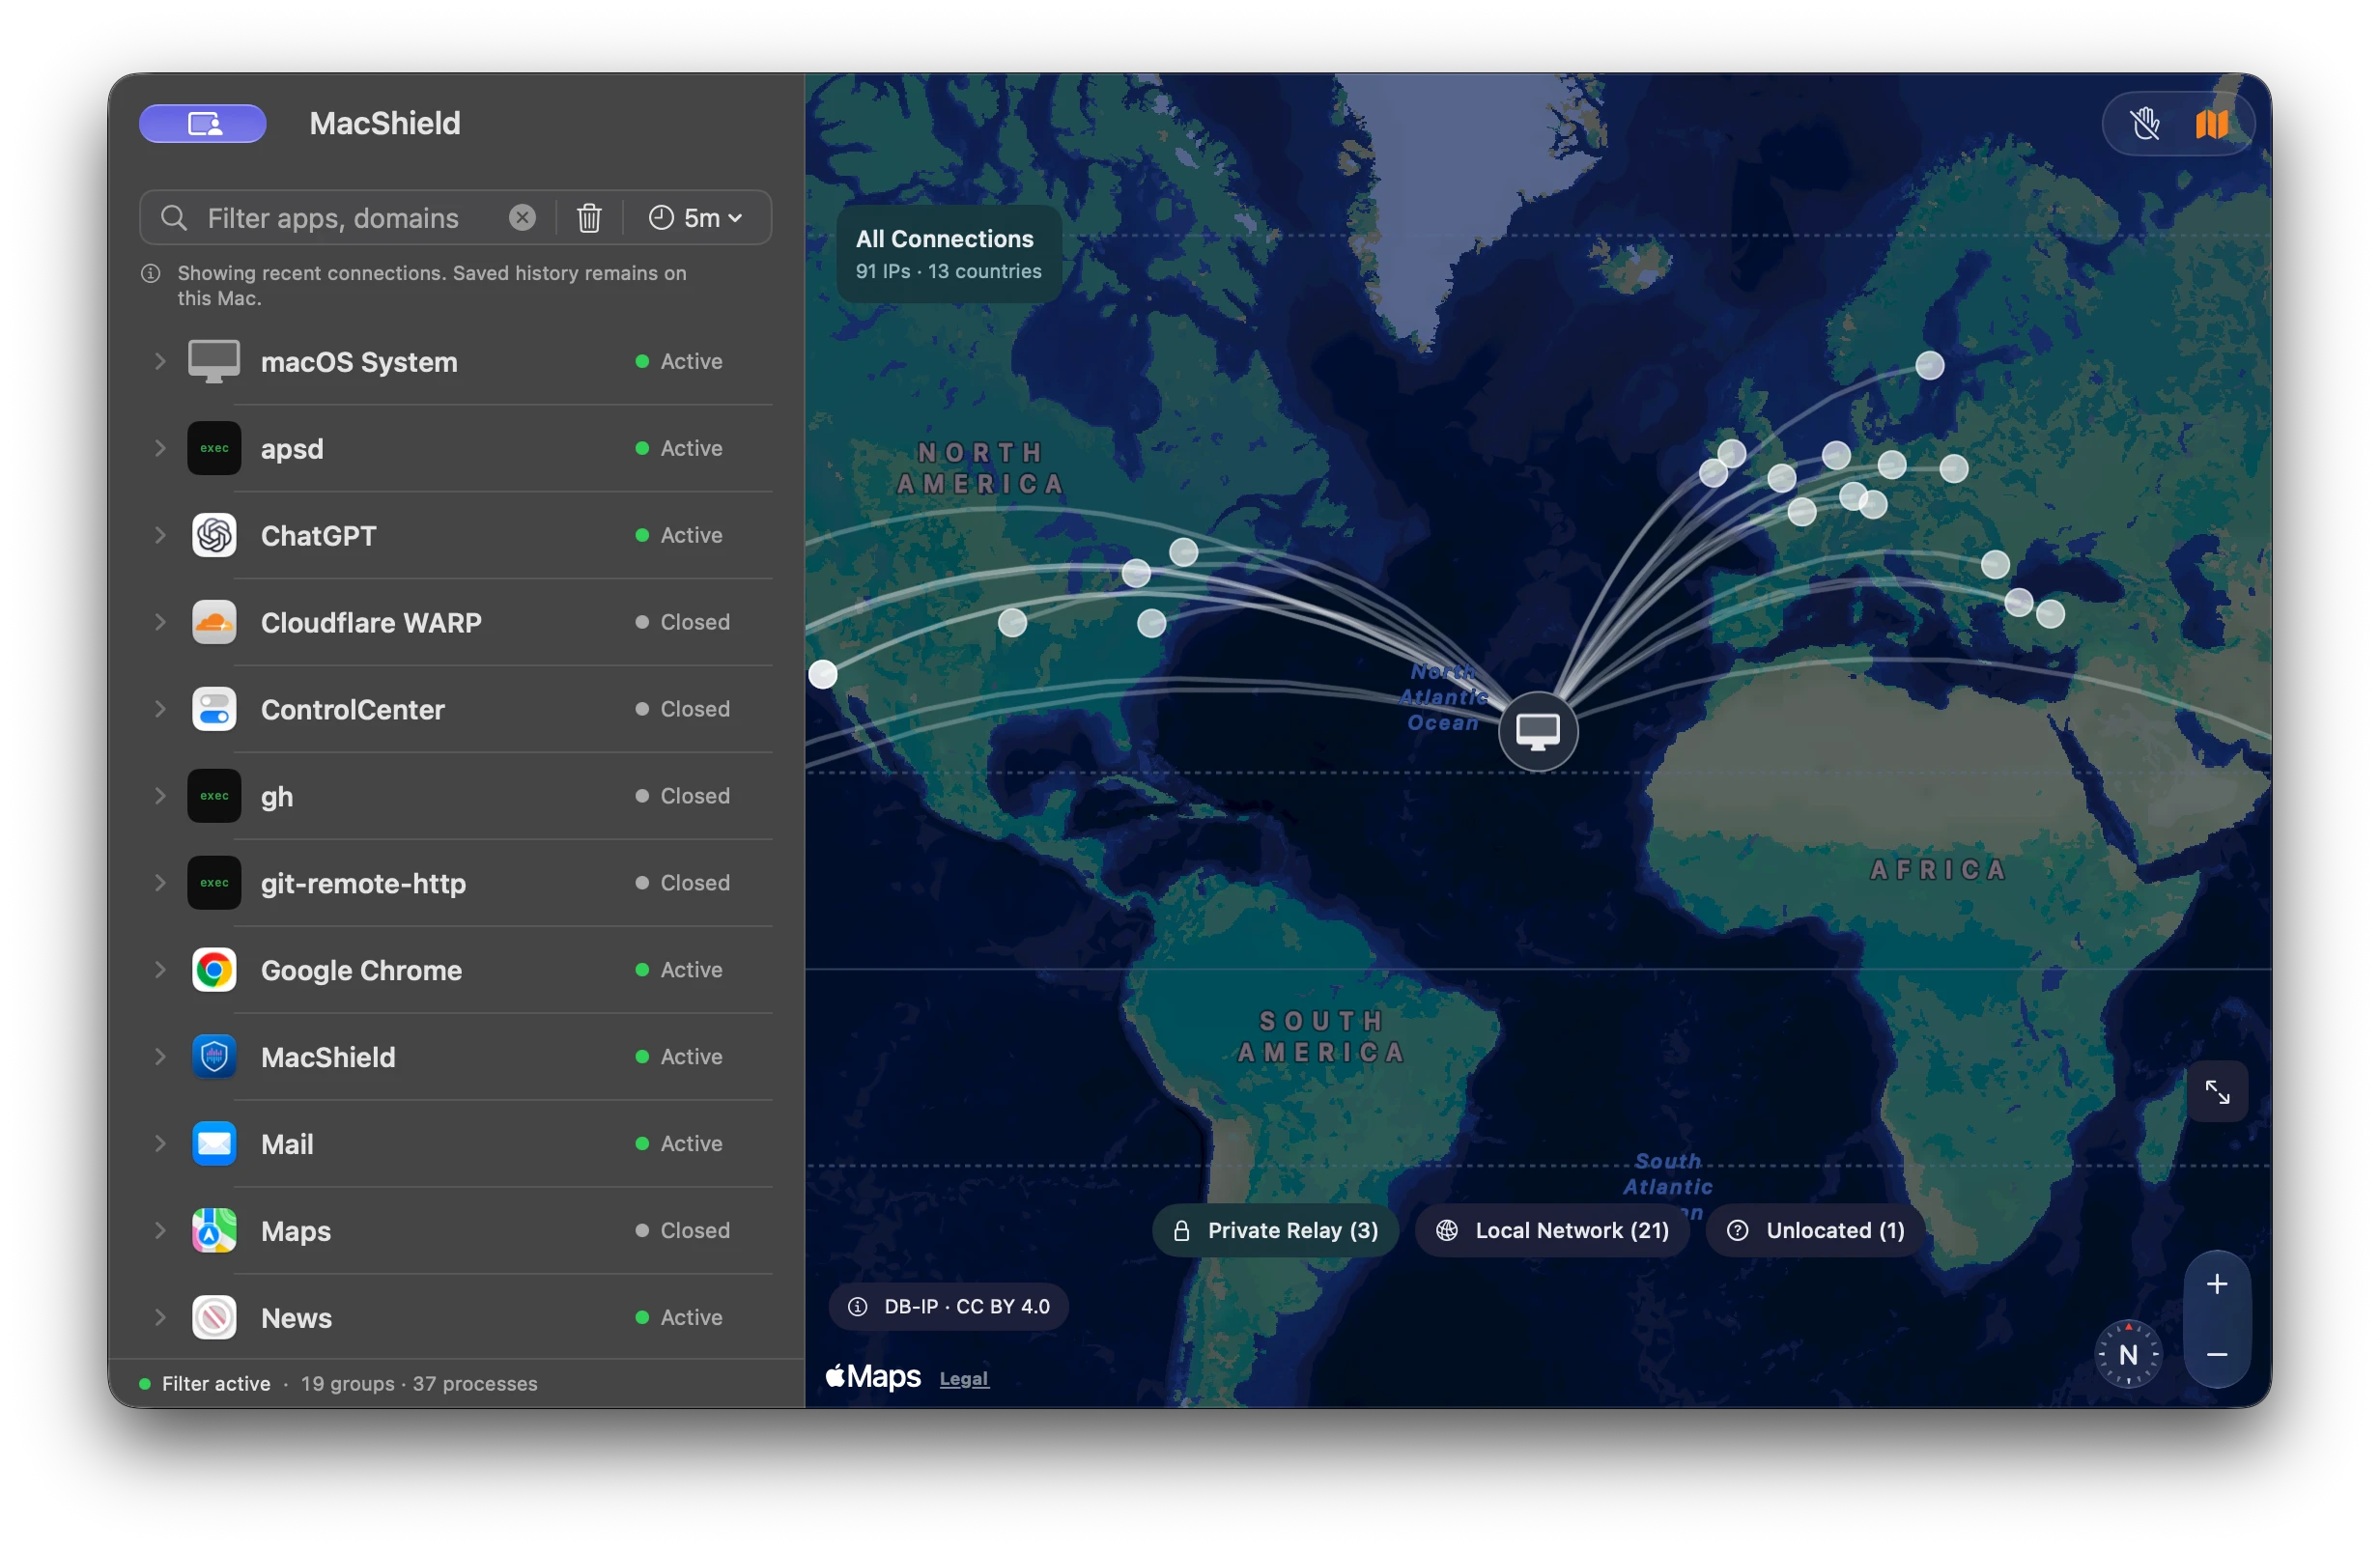Click the git-remote-http exec icon
Viewport: 2380px width, 1551px height.
tap(214, 883)
